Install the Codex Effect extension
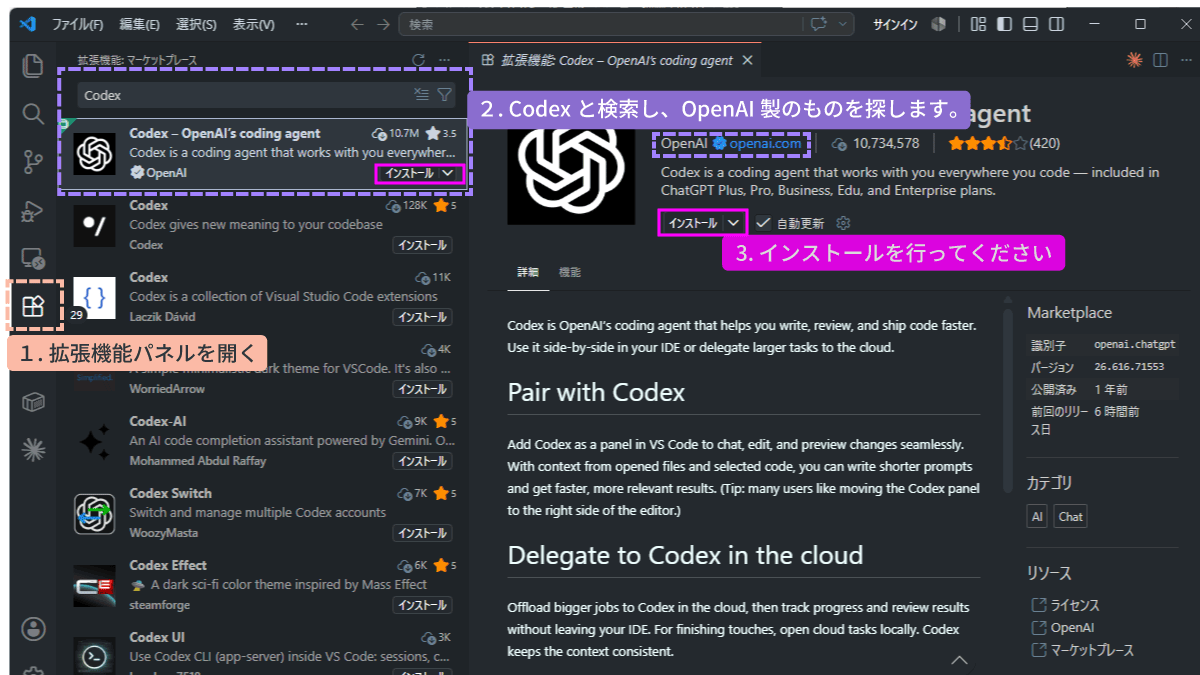The image size is (1200, 675). pos(422,605)
